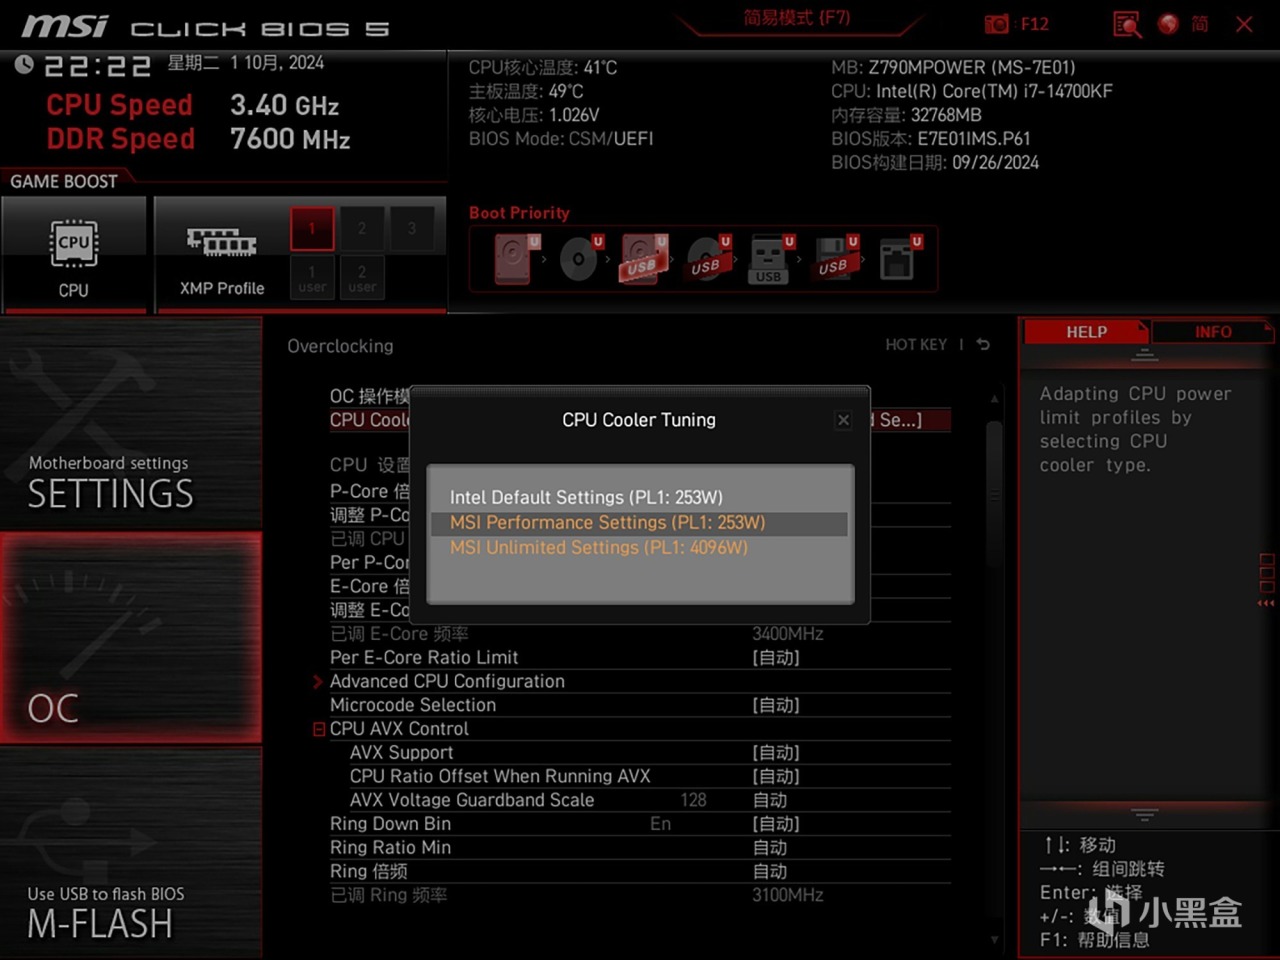Switch to 简易模式 (F7) easy mode
Viewport: 1280px width, 960px height.
point(797,18)
